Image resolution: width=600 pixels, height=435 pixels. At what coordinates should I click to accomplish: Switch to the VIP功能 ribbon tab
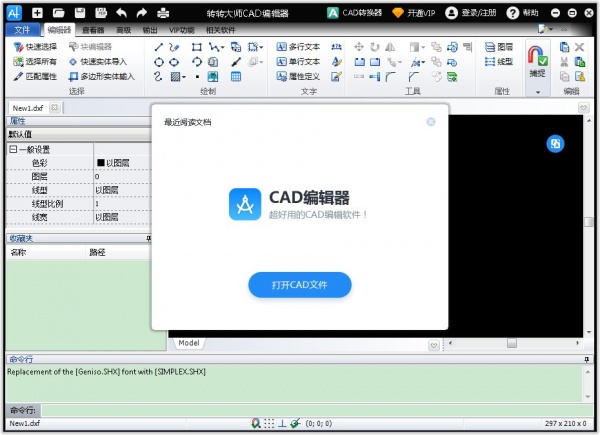(182, 30)
